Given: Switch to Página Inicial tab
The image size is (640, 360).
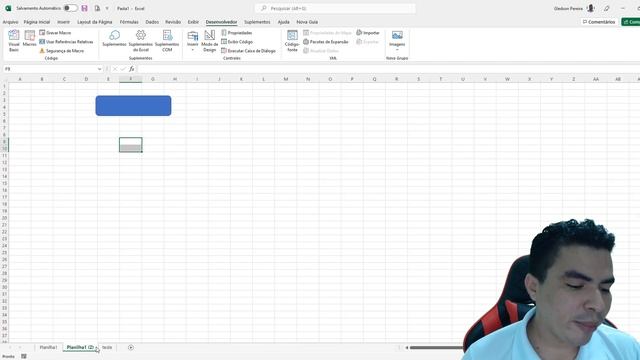Looking at the screenshot, I should click(37, 22).
